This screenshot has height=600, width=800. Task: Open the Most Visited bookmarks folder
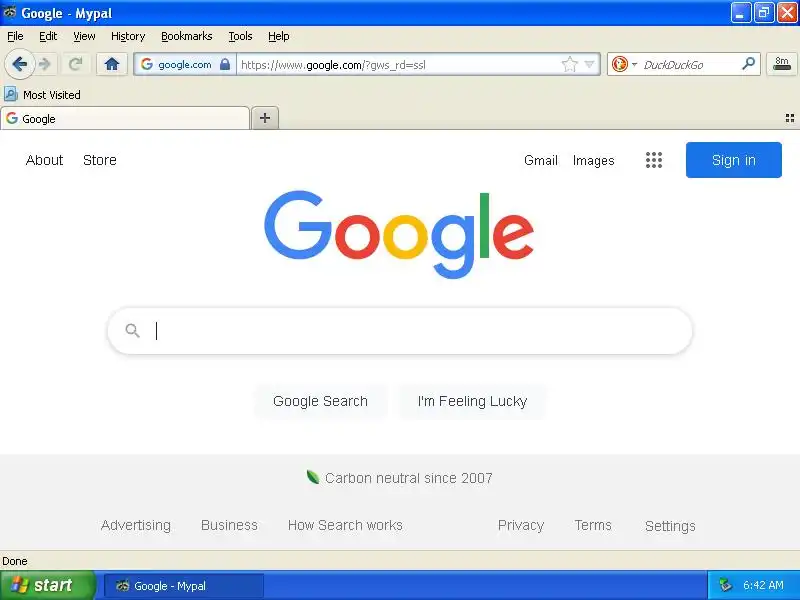42,94
